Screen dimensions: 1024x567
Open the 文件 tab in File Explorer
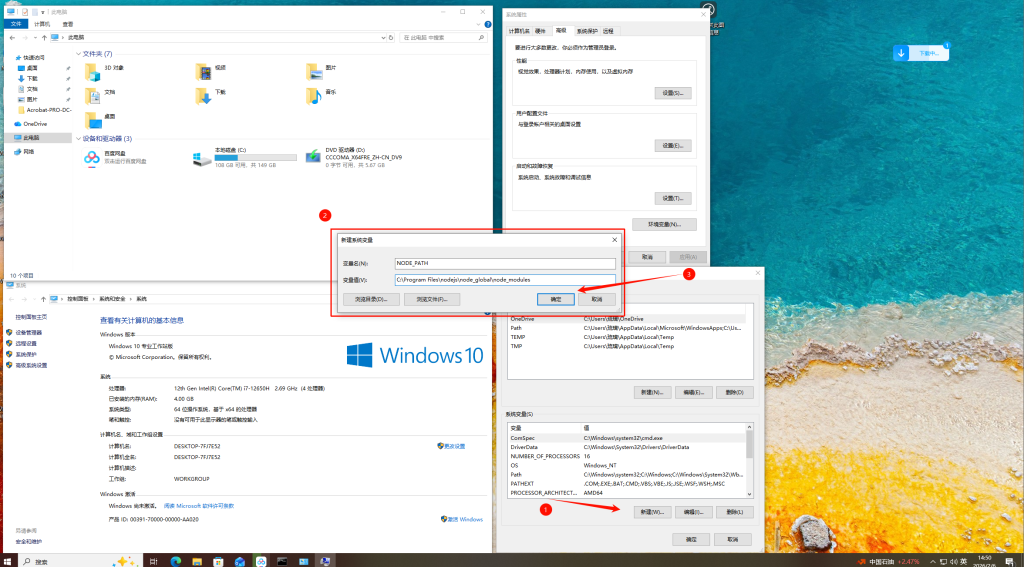click(16, 24)
